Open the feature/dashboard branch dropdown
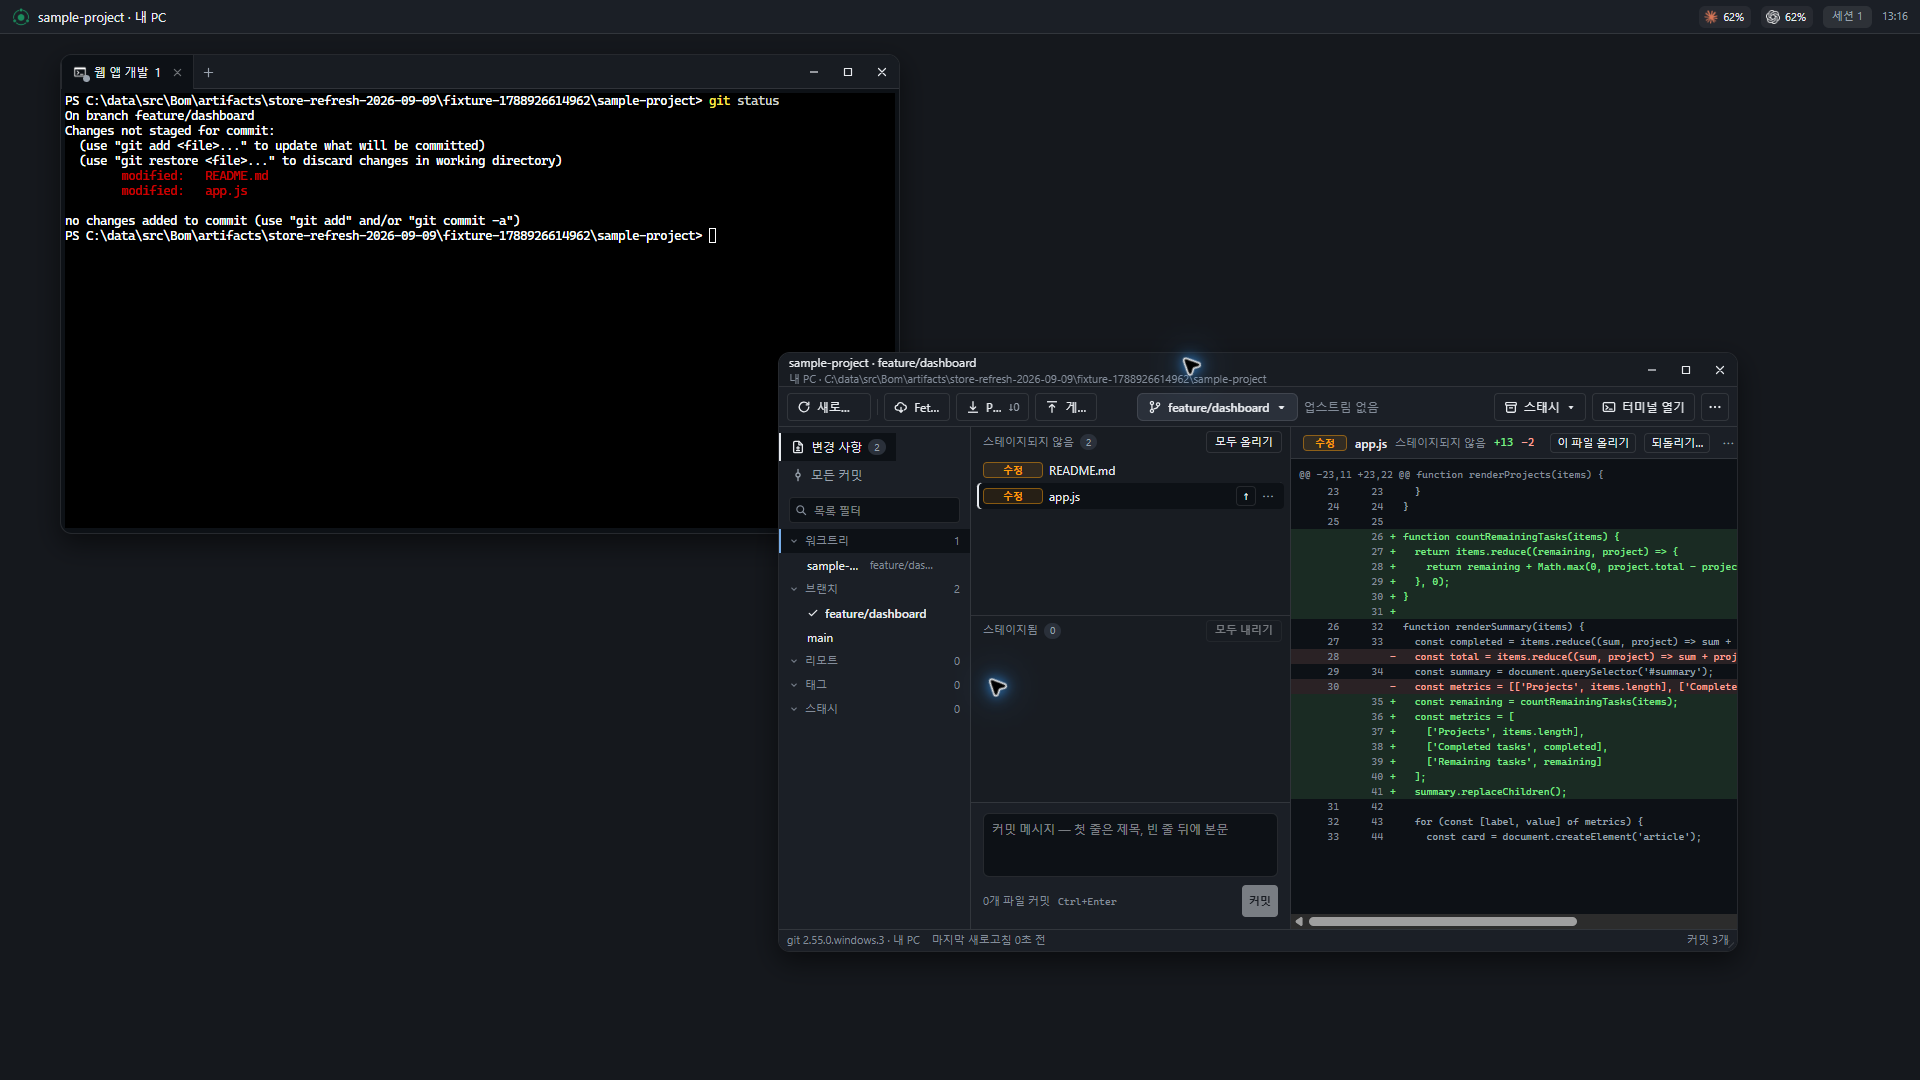1920x1080 pixels. tap(1217, 407)
